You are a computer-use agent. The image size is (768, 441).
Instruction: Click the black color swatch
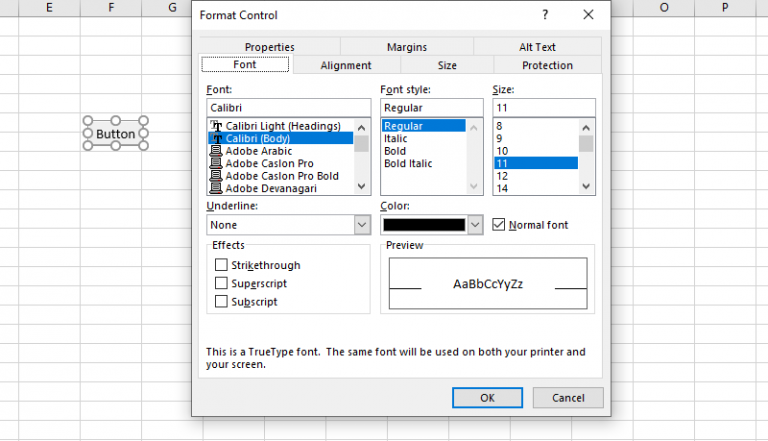click(424, 225)
